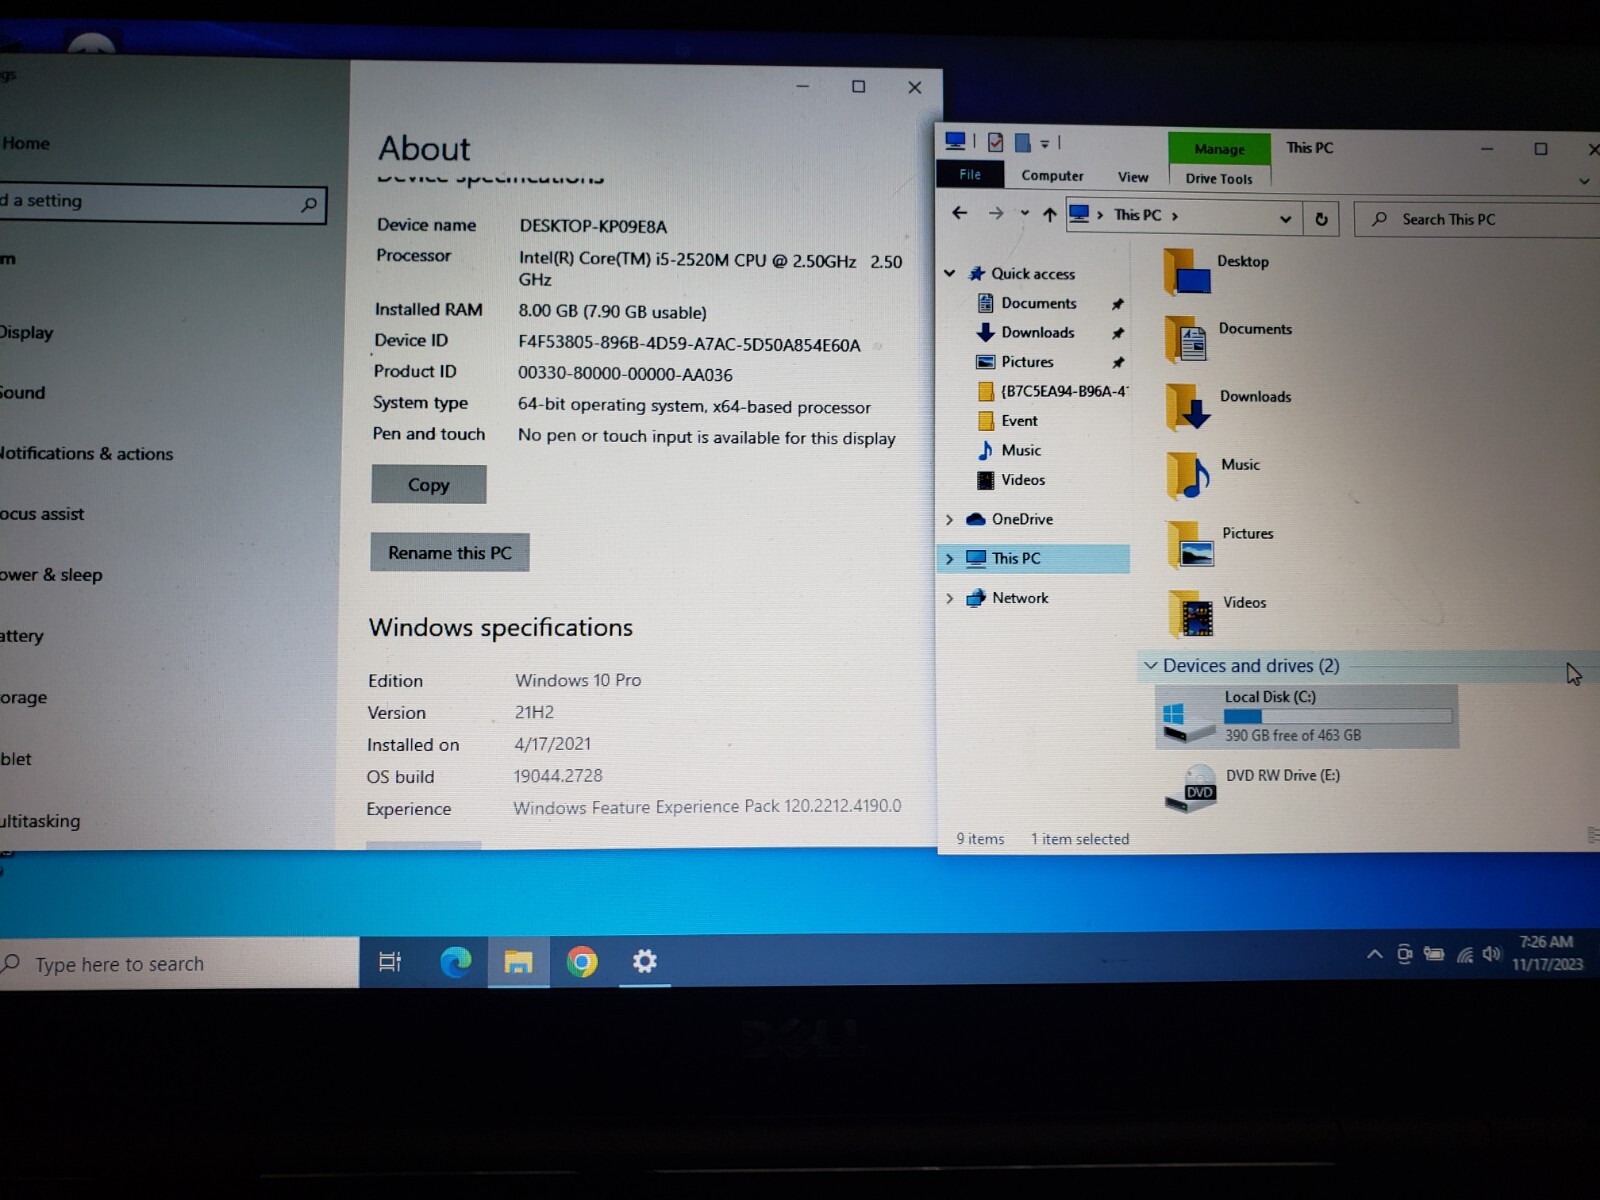
Task: Open the recent locations dropdown arrow
Action: [1024, 213]
